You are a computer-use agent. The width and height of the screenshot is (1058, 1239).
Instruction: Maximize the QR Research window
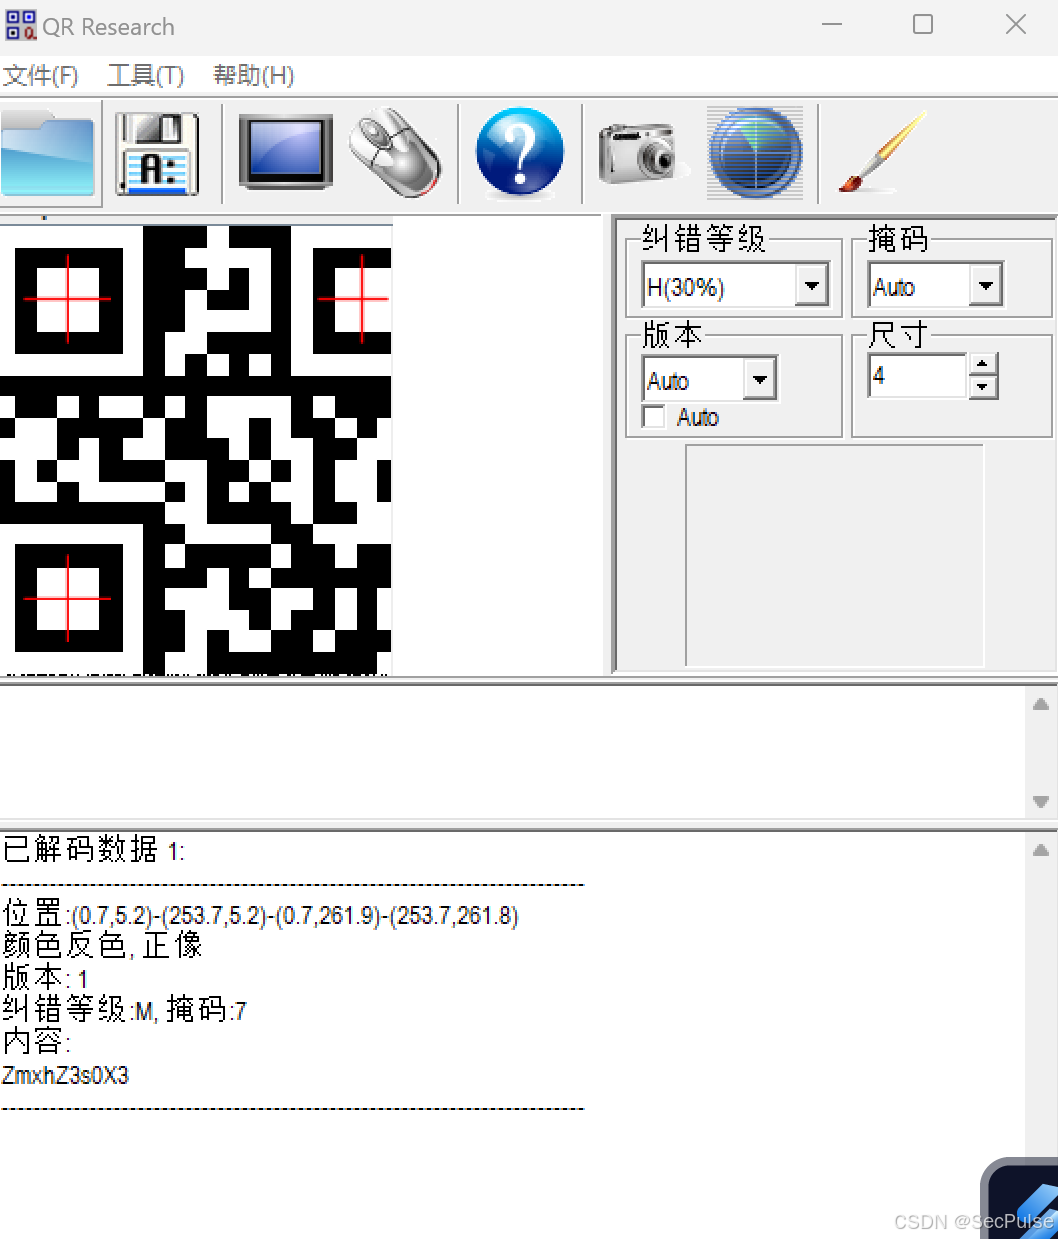pos(923,25)
